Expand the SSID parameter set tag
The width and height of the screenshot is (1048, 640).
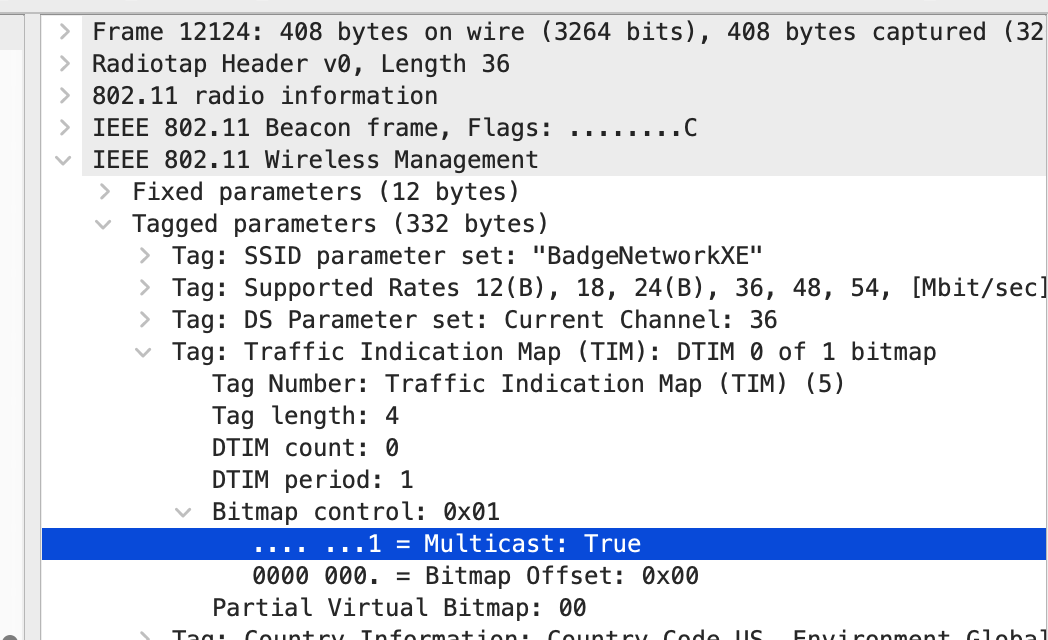pyautogui.click(x=144, y=256)
